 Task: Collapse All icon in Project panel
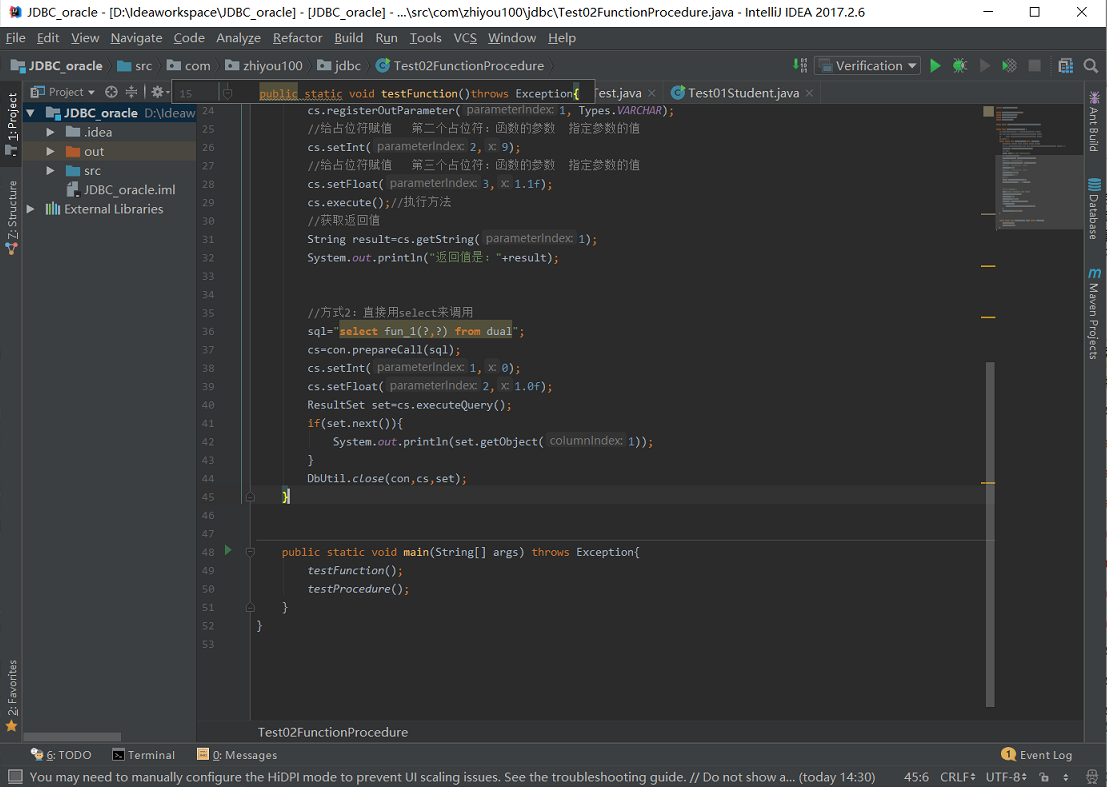click(x=131, y=92)
